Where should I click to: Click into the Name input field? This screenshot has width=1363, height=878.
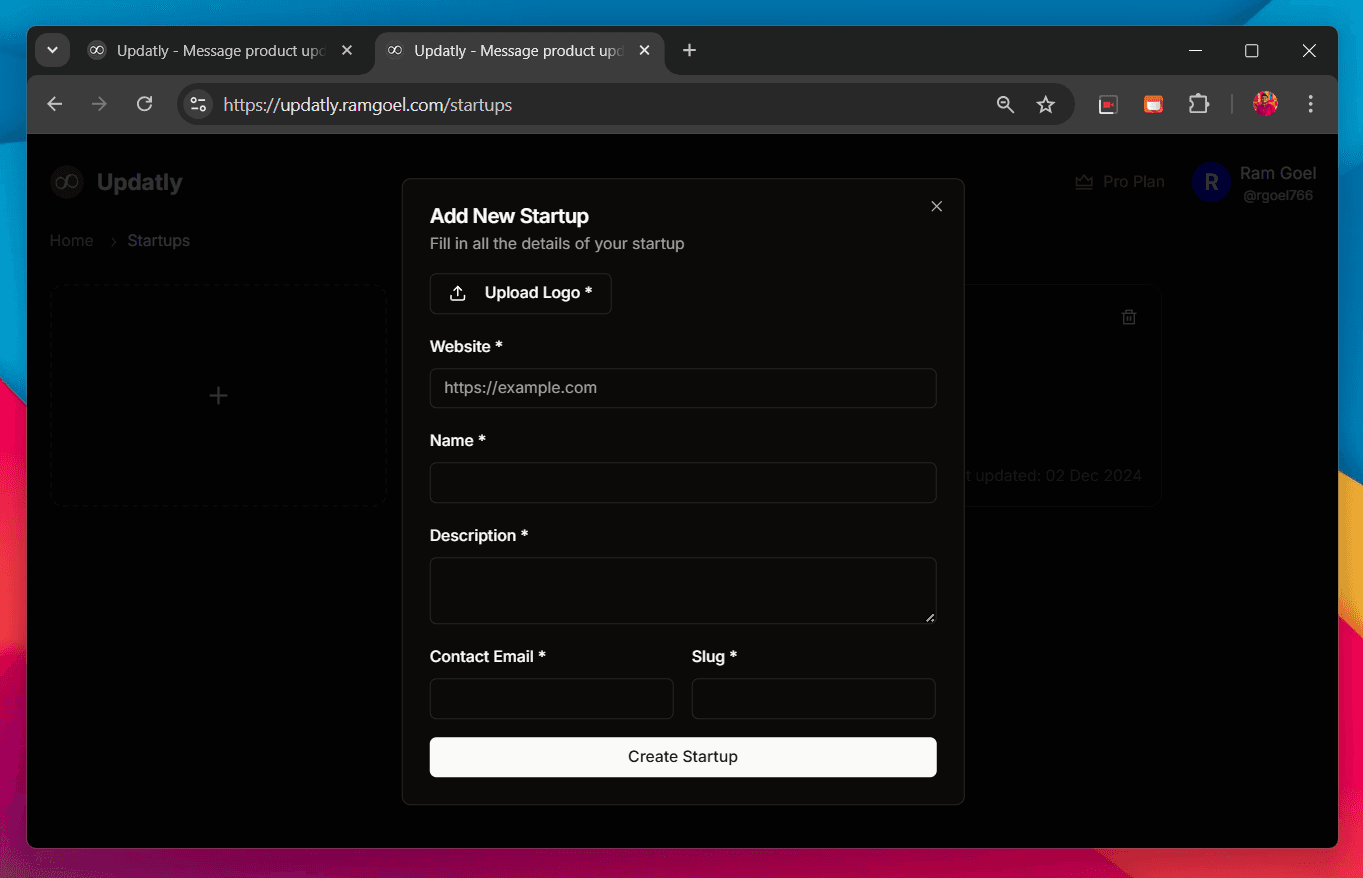683,482
